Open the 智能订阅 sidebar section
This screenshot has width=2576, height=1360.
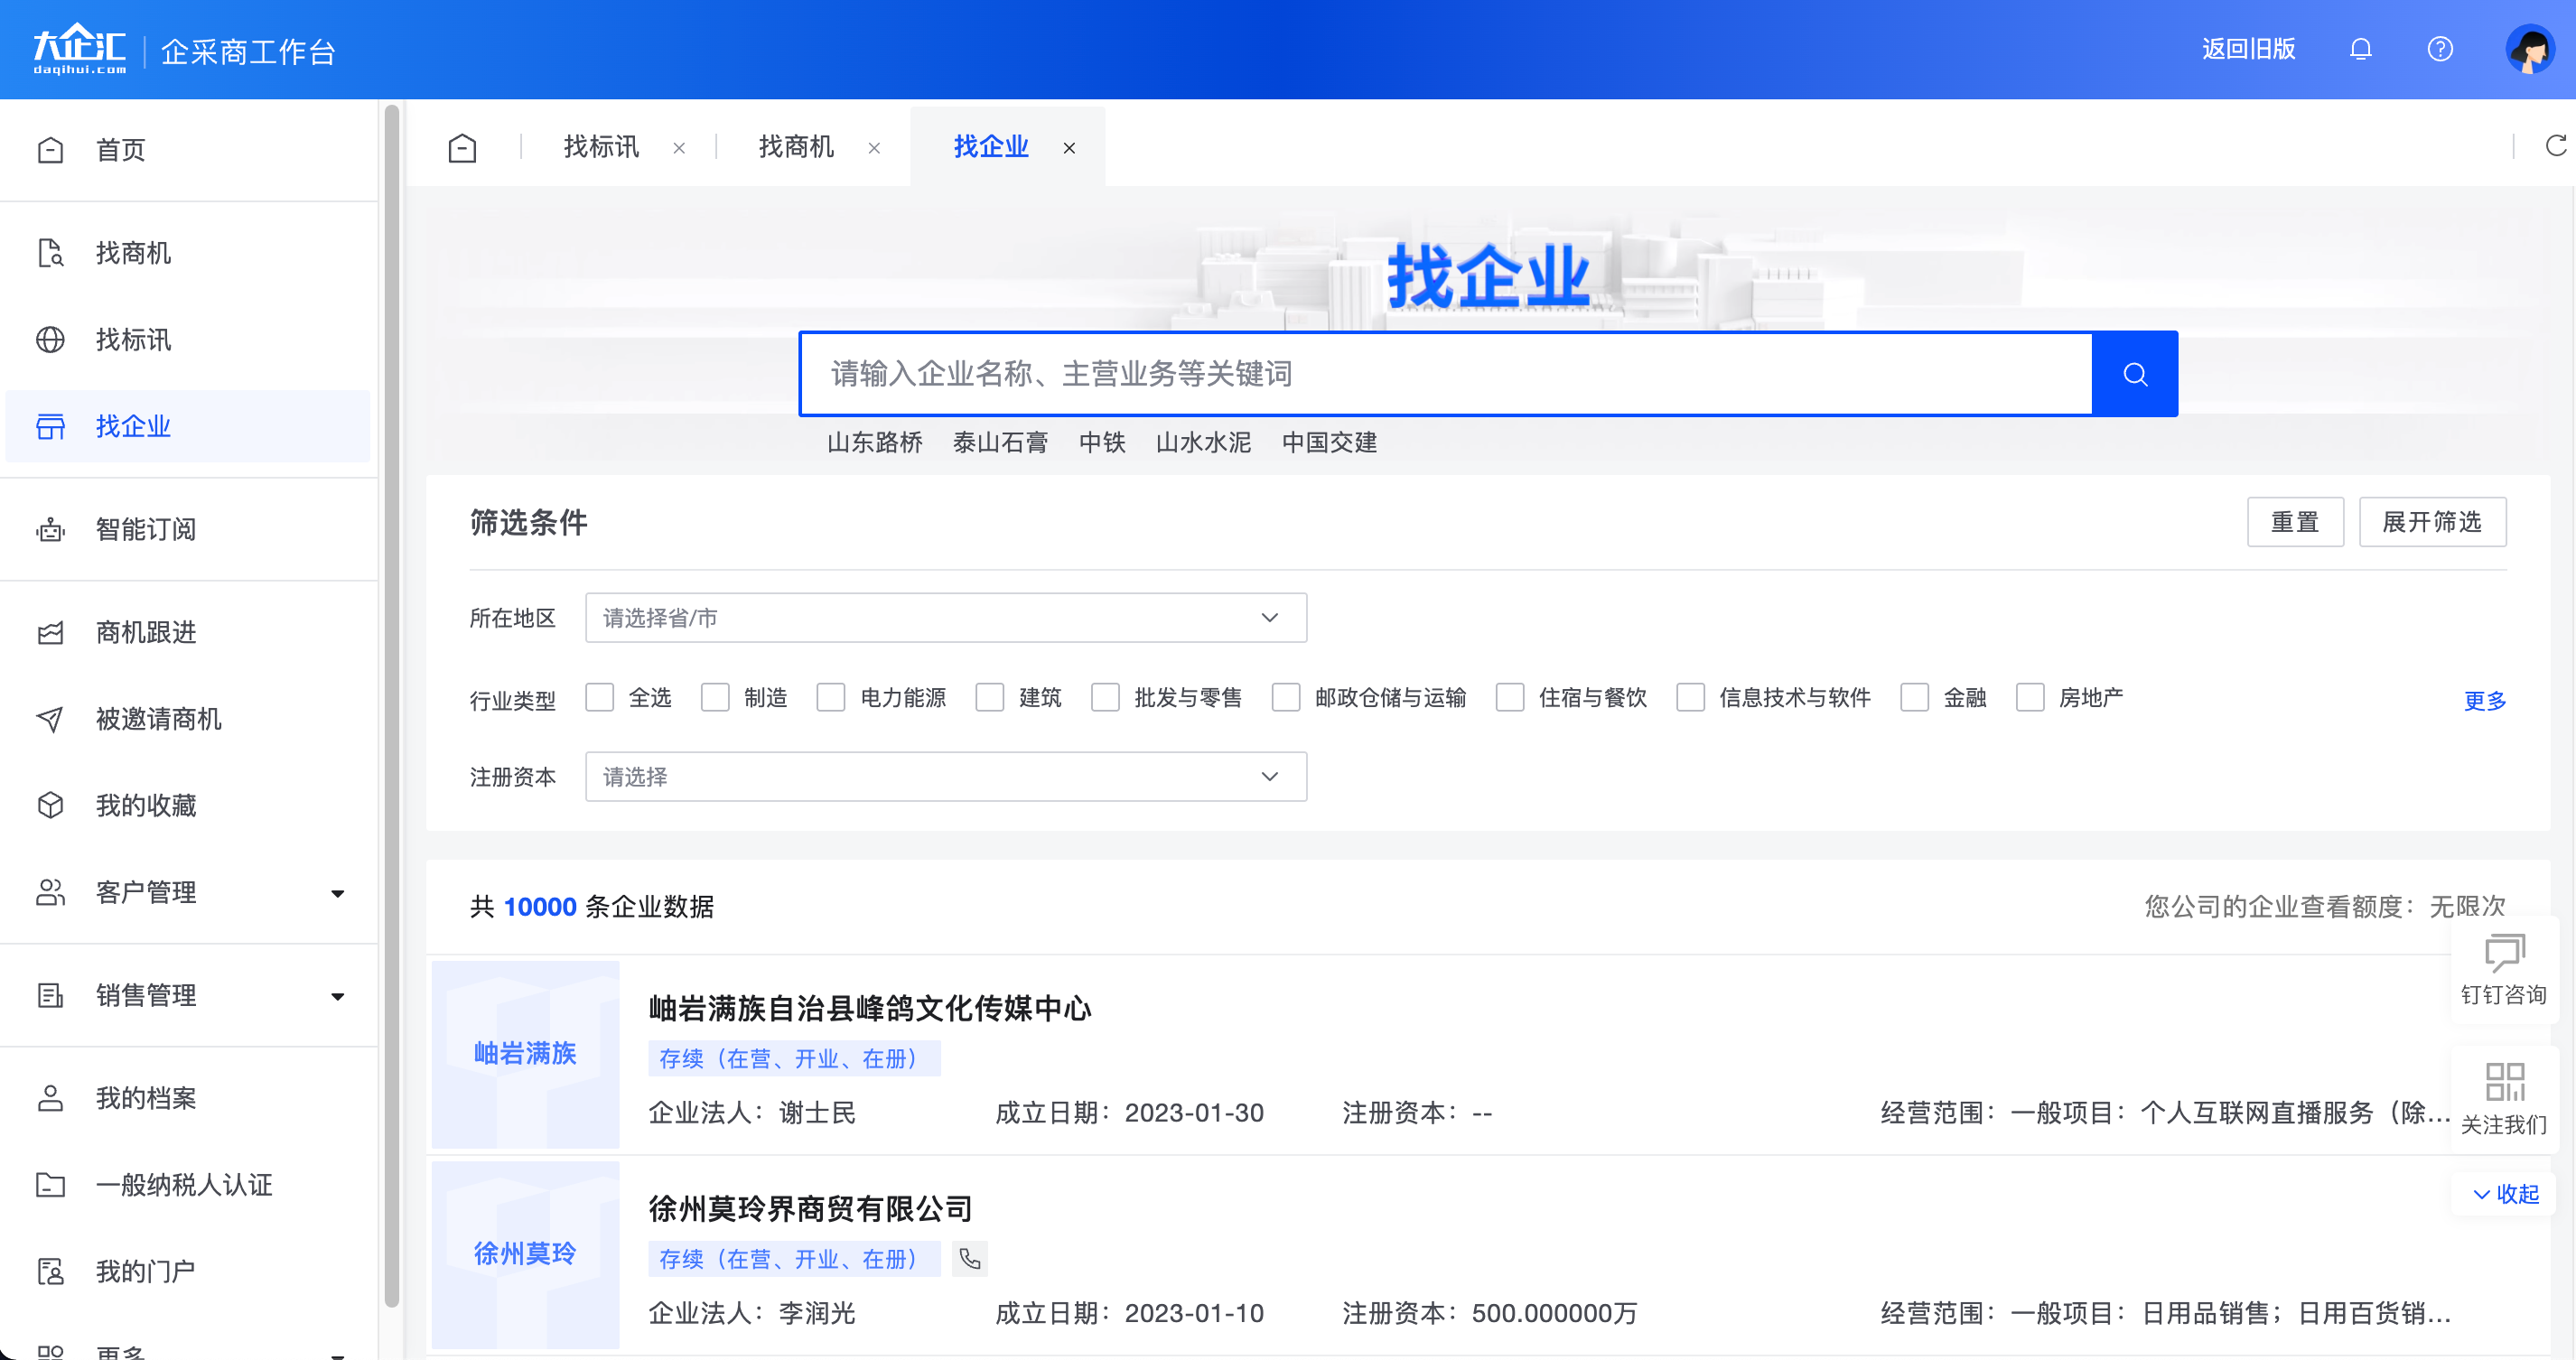click(146, 529)
